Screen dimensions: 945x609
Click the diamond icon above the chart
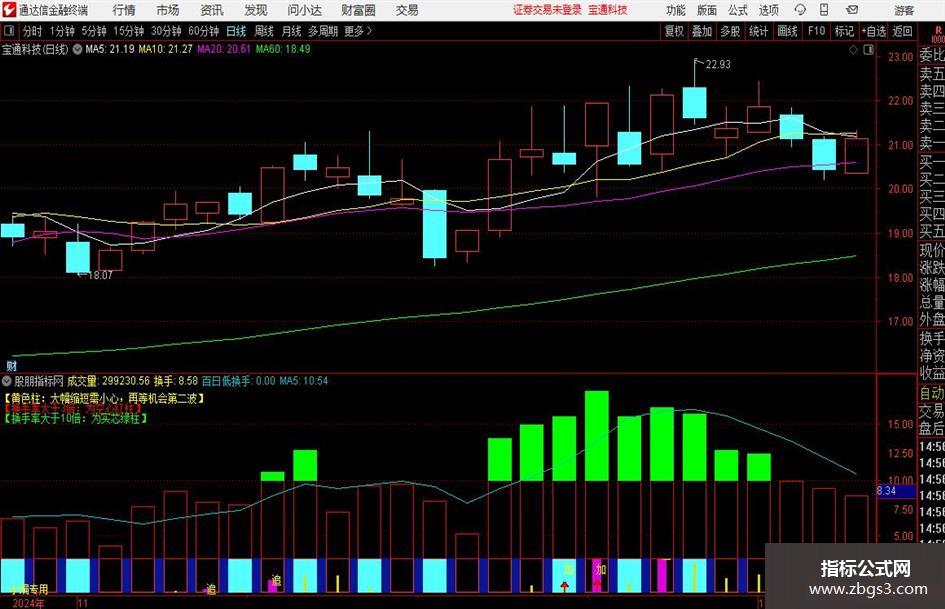pos(853,50)
